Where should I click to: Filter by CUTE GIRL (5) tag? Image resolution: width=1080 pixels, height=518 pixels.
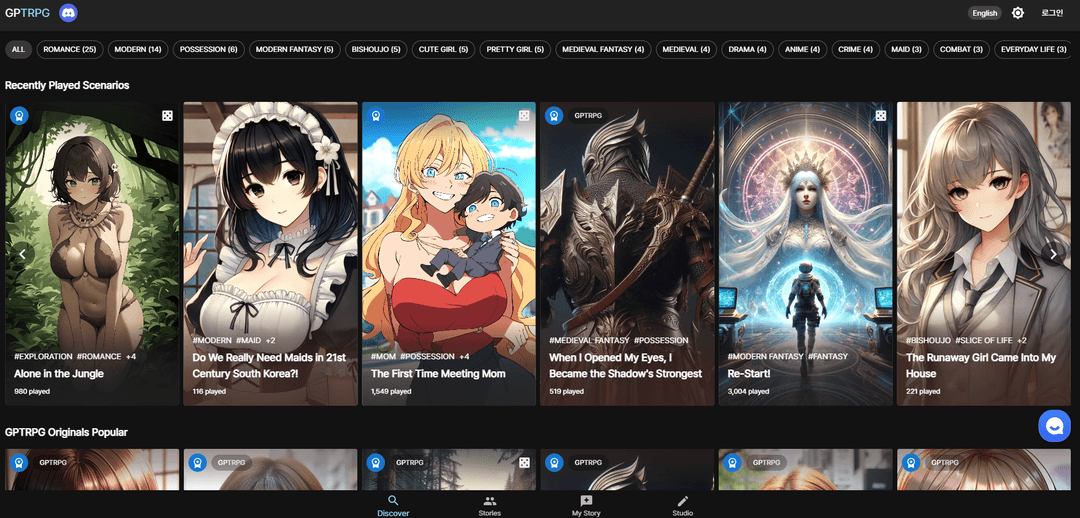(x=444, y=50)
